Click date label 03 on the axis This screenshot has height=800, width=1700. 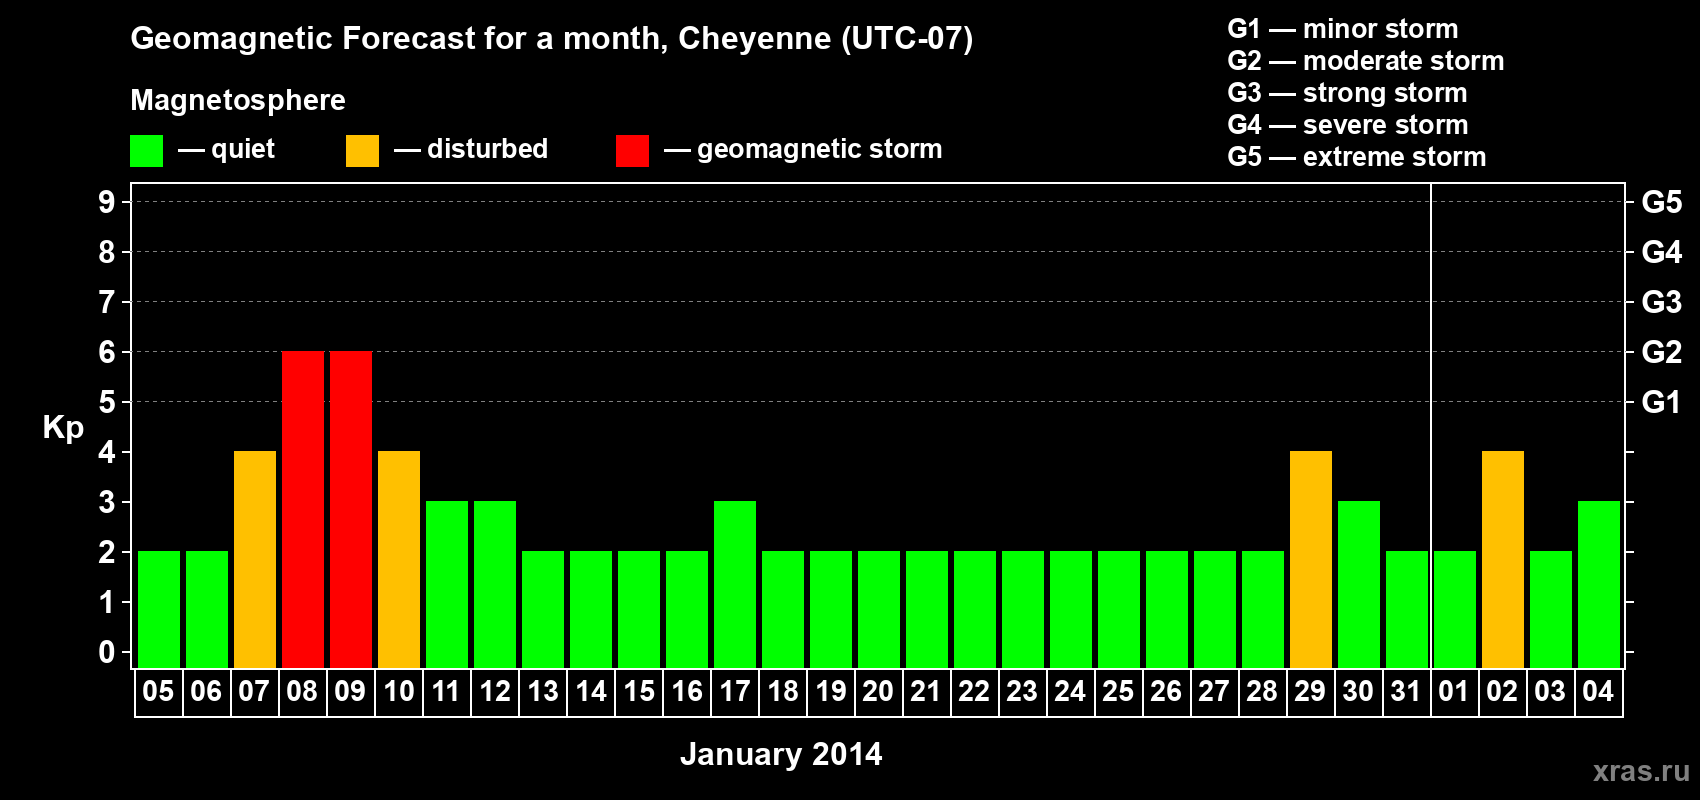pos(1550,691)
